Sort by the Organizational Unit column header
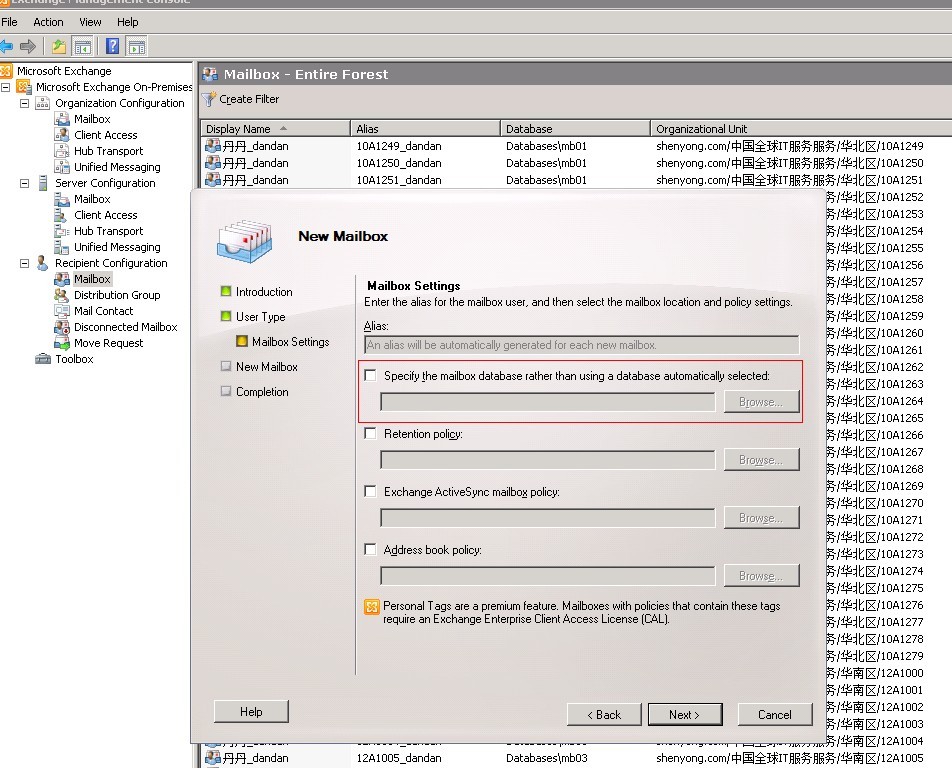 tap(801, 129)
